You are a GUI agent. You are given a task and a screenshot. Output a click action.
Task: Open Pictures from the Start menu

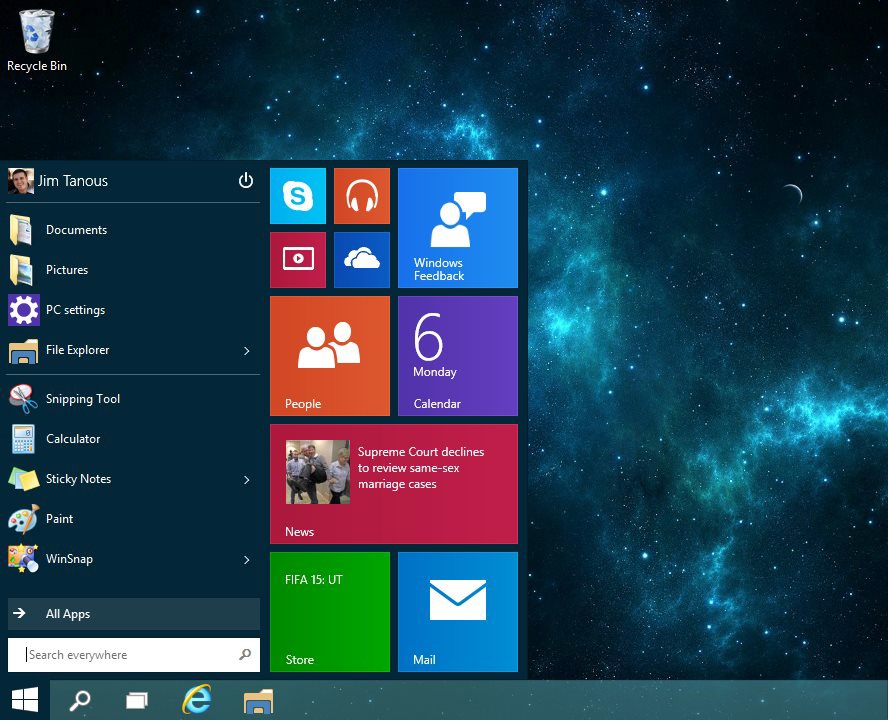134,270
